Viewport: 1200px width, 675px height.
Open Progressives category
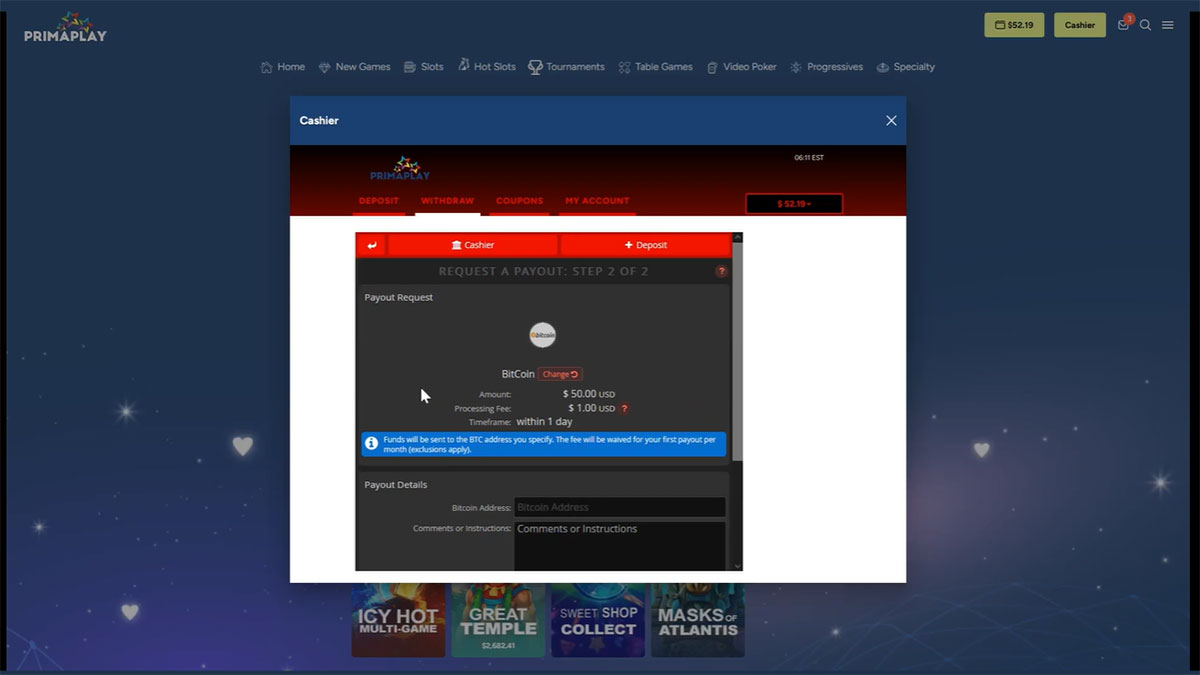click(x=826, y=67)
